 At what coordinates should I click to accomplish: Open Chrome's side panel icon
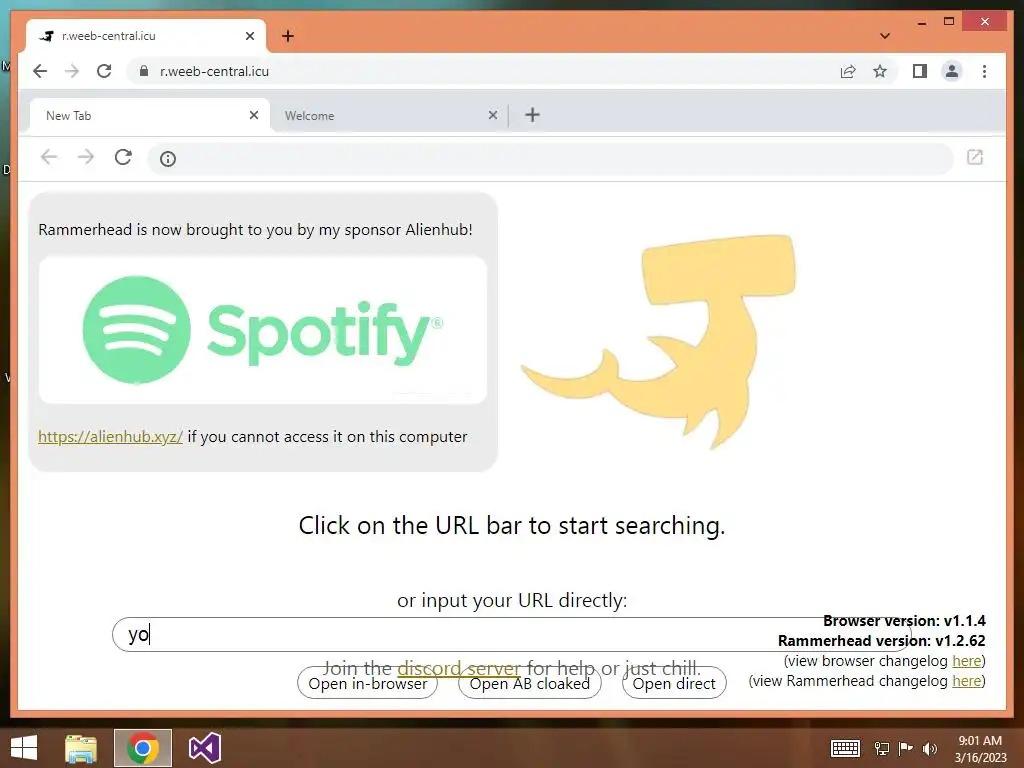click(x=920, y=71)
